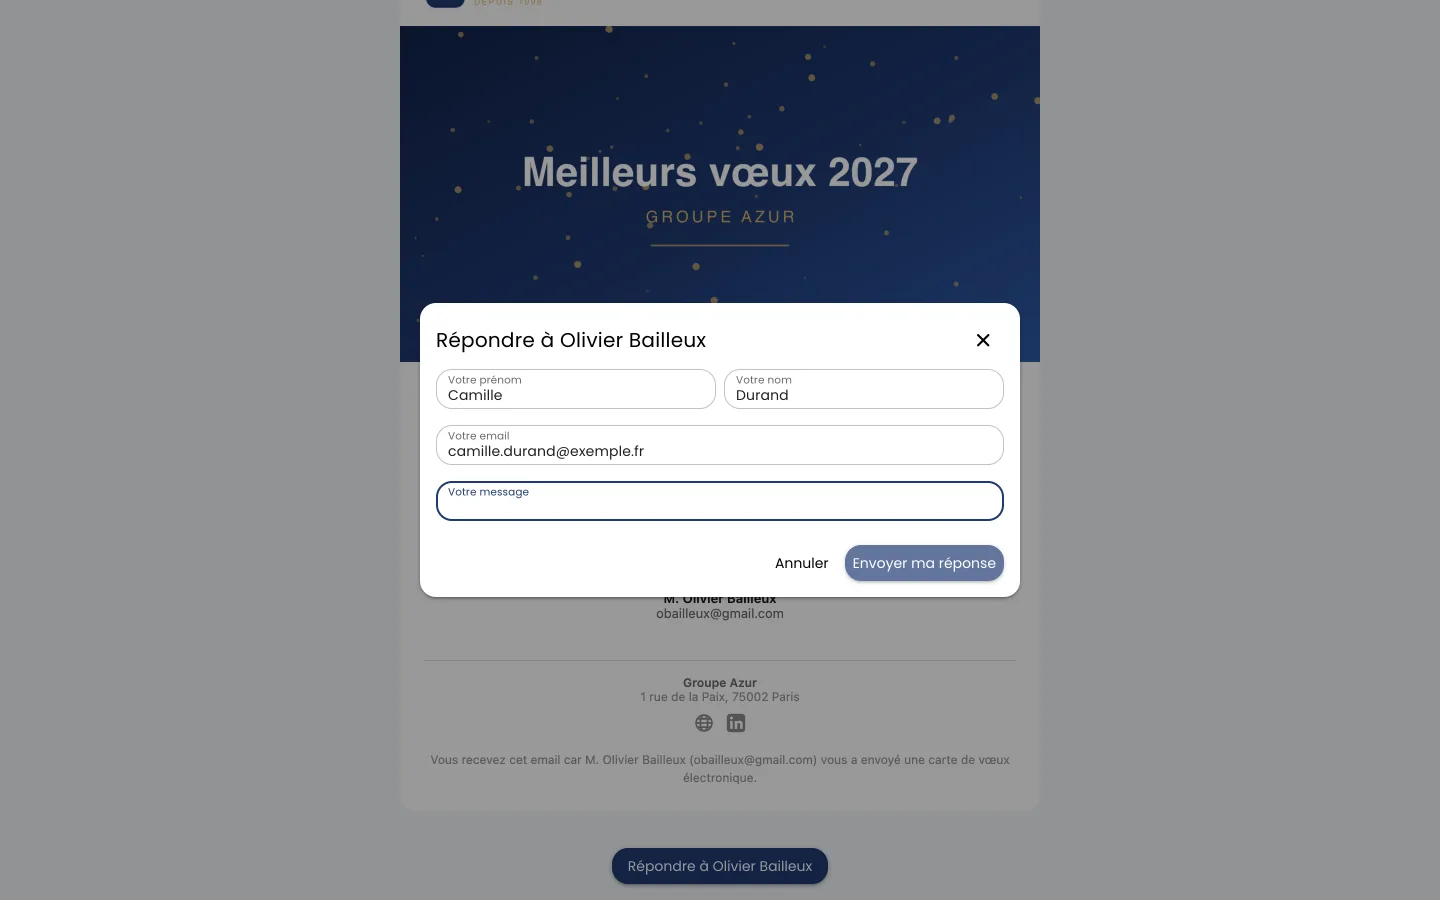Cancel the reply with Annuler
Screen dimensions: 1440x900
(802, 563)
